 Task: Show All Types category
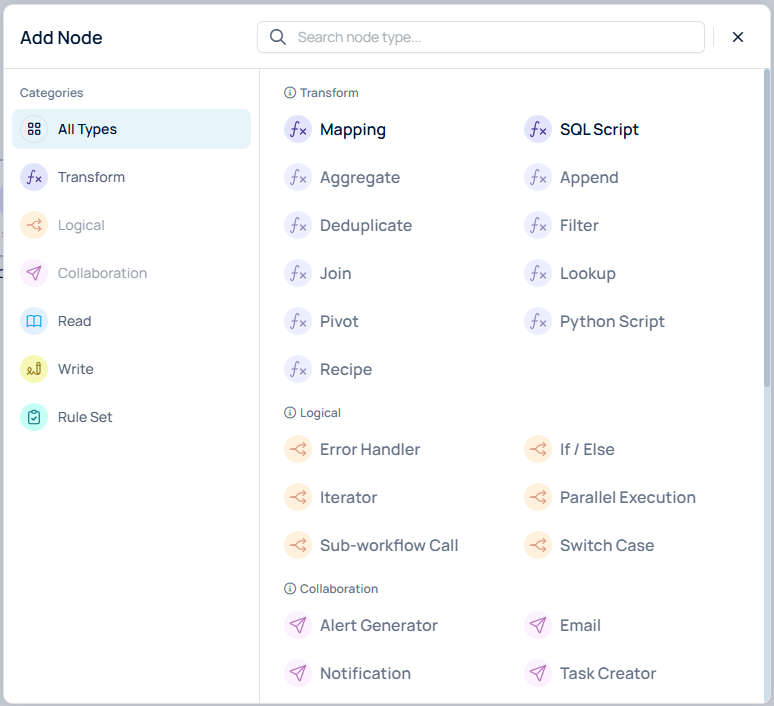click(131, 129)
